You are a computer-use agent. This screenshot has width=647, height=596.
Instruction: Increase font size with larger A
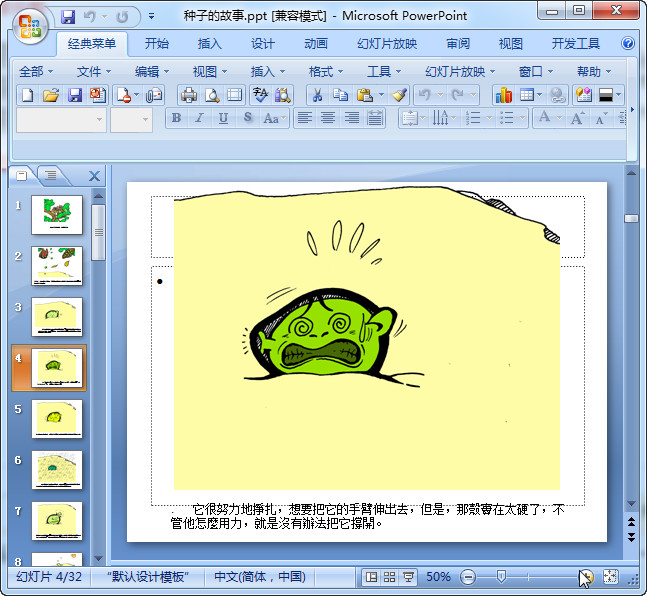pyautogui.click(x=577, y=118)
